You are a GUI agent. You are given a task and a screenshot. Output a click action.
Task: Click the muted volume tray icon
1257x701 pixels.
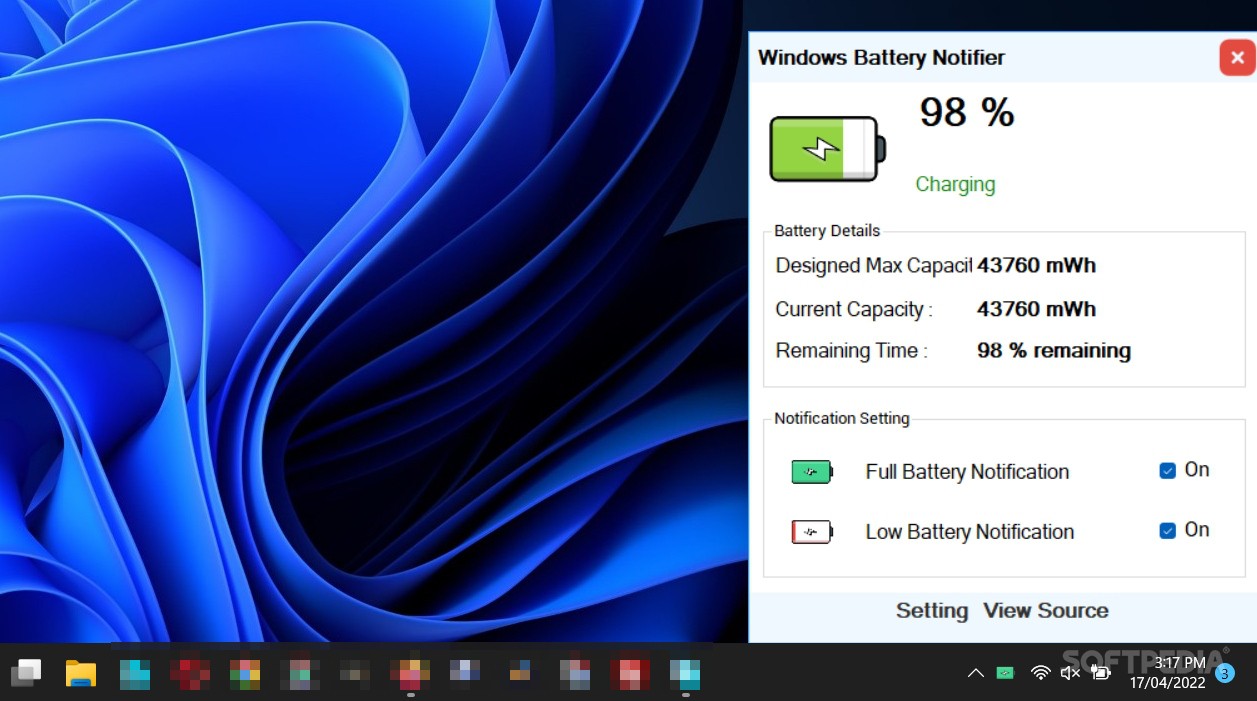point(1070,673)
